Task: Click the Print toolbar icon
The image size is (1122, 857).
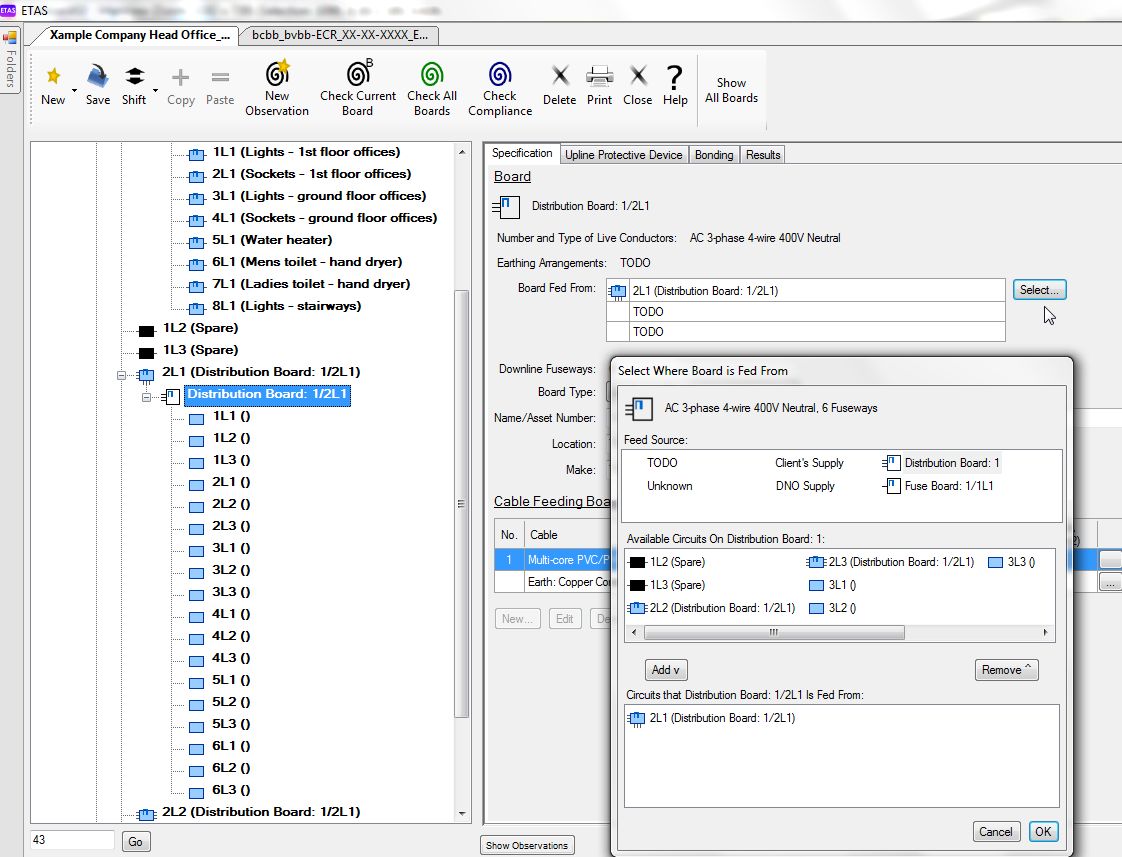Action: 599,76
